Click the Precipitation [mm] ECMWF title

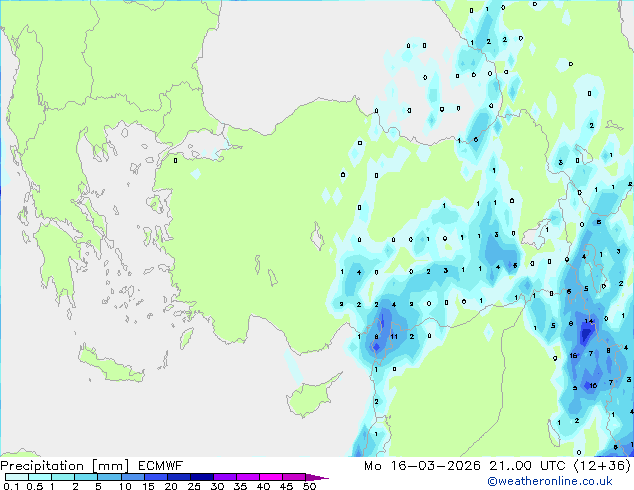click(x=92, y=466)
